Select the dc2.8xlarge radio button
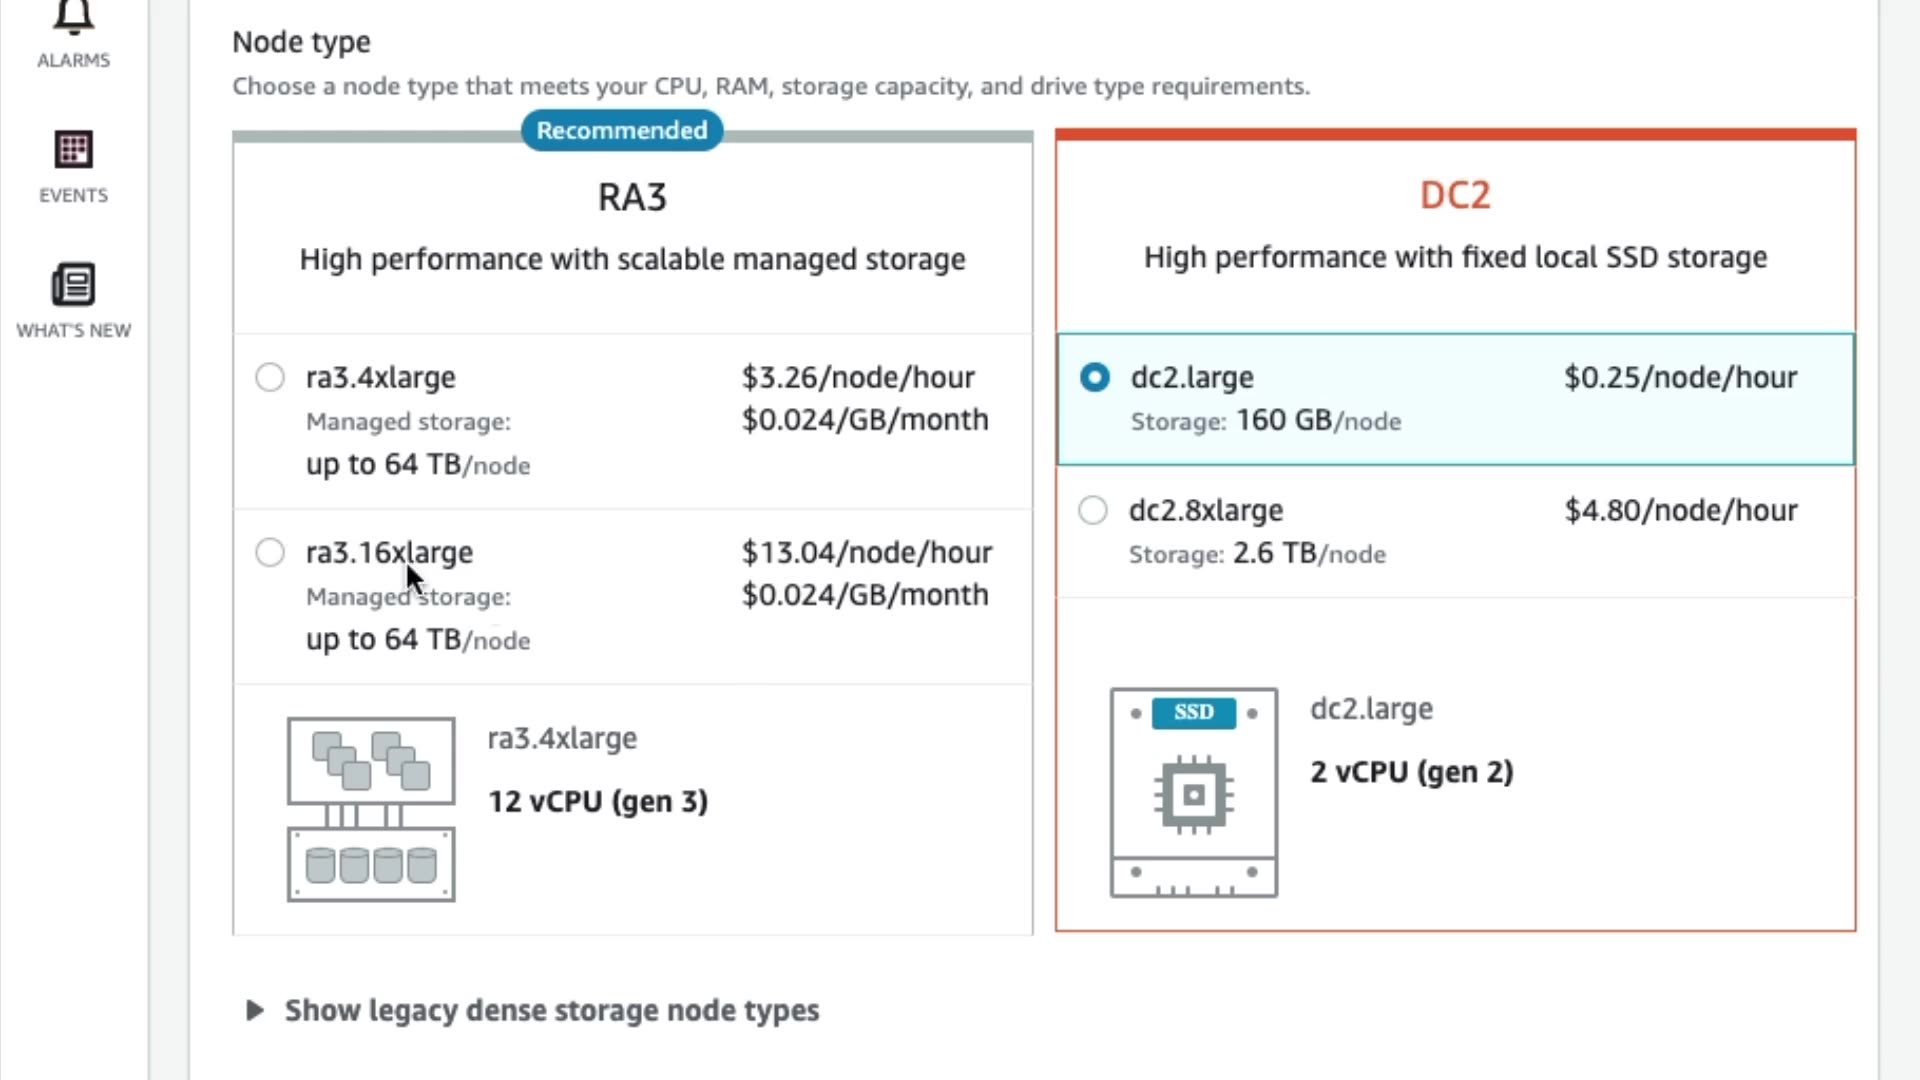The width and height of the screenshot is (1920, 1080). click(x=1093, y=510)
